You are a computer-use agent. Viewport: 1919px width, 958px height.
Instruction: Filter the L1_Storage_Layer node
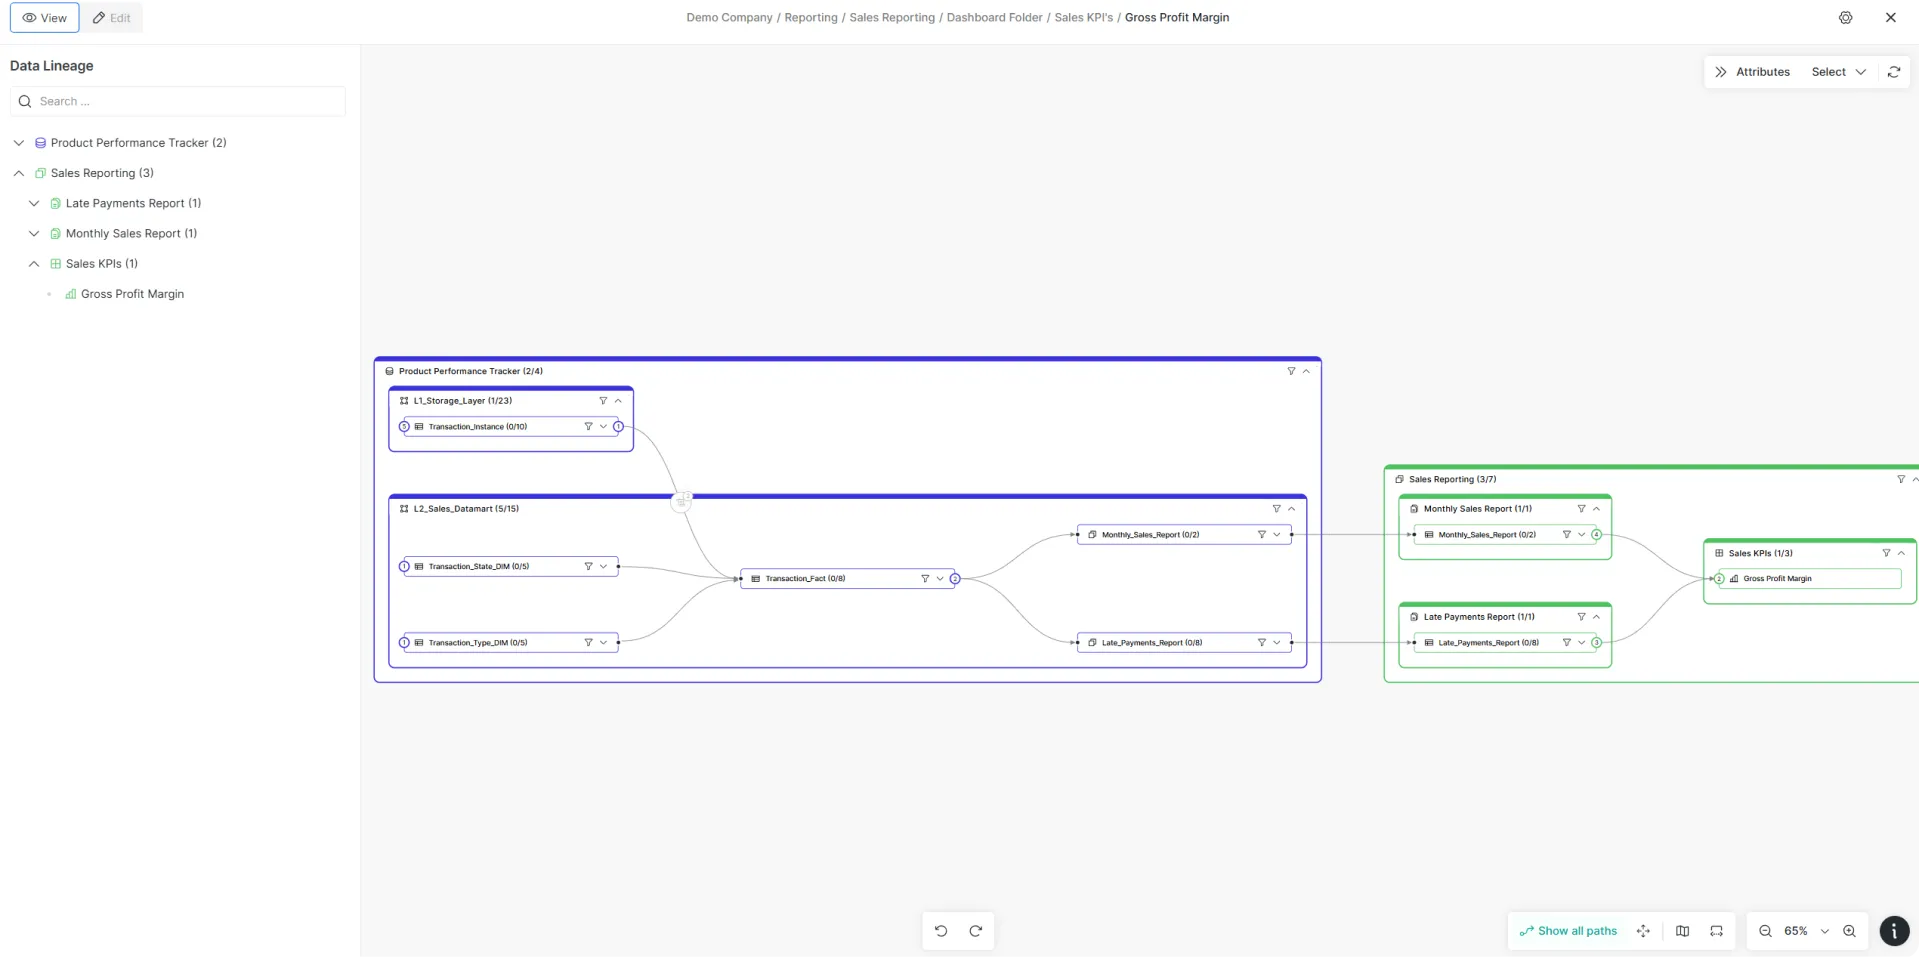pos(603,401)
